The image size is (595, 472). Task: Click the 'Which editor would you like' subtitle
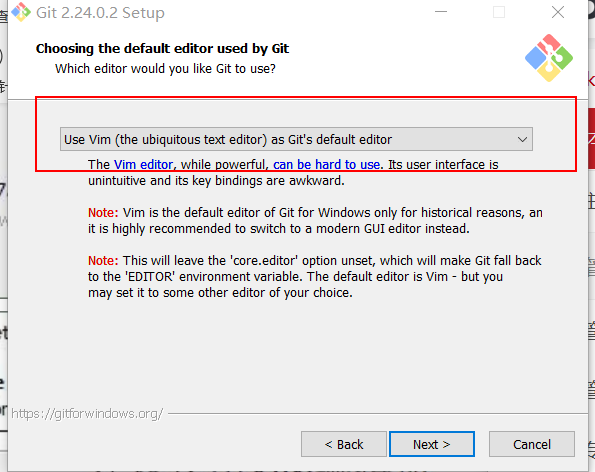[x=165, y=69]
